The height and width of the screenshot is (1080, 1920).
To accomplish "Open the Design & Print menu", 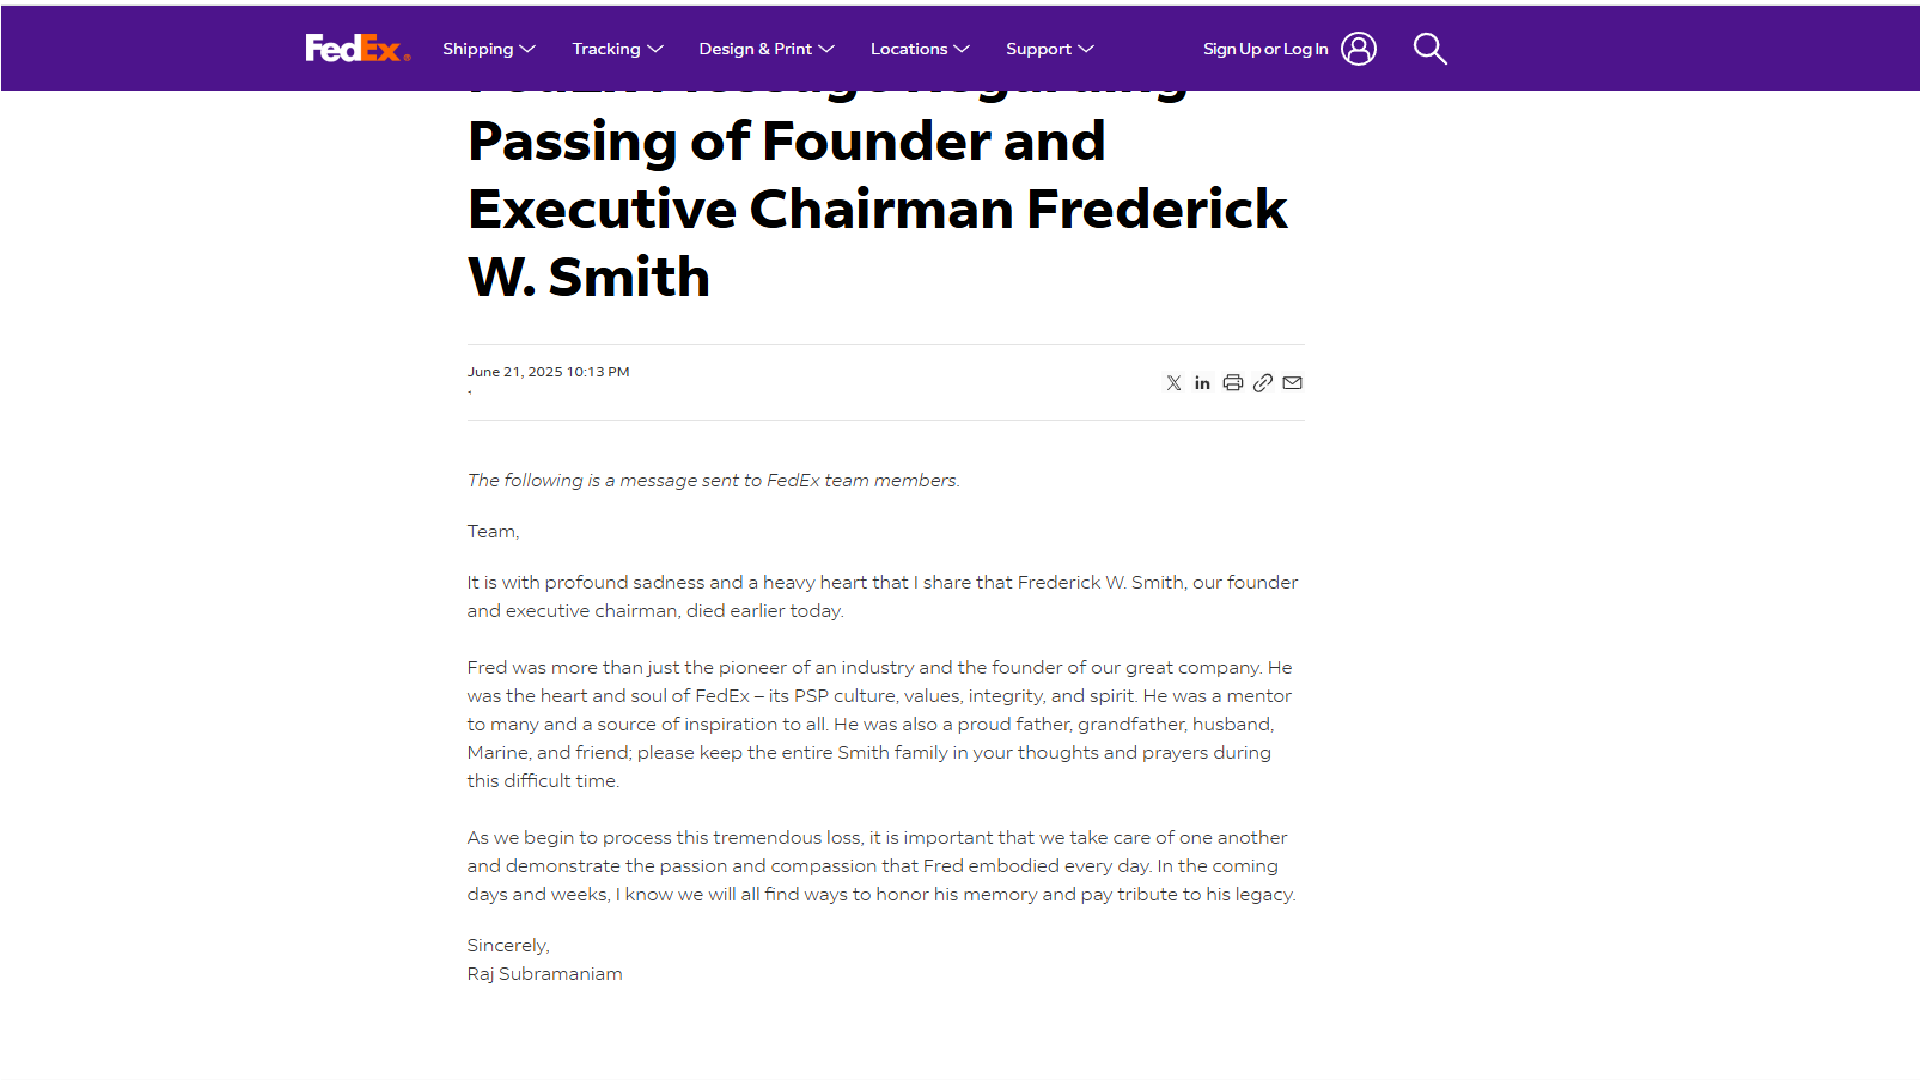I will tap(755, 48).
